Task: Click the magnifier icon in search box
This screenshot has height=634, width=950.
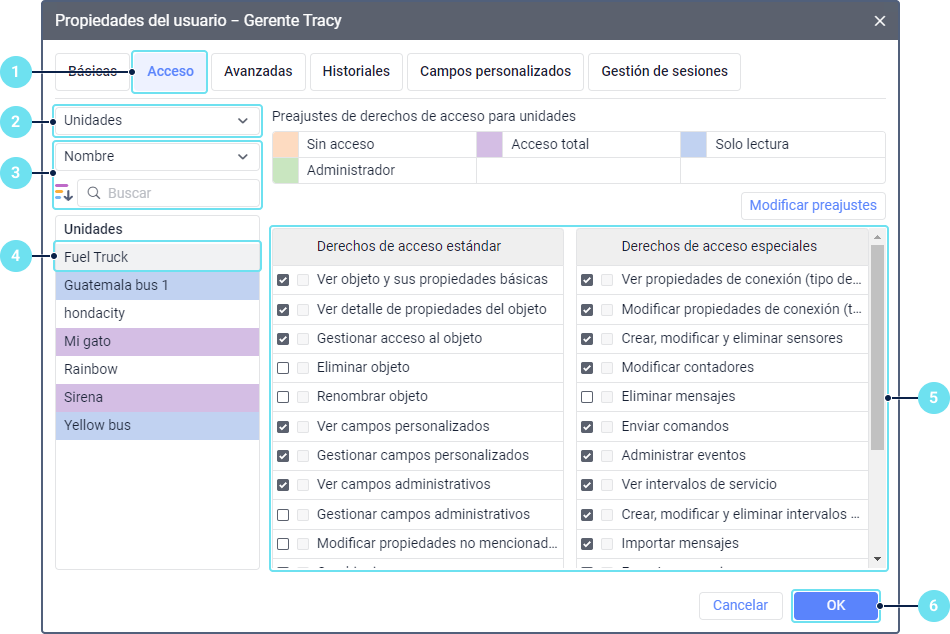Action: 94,193
